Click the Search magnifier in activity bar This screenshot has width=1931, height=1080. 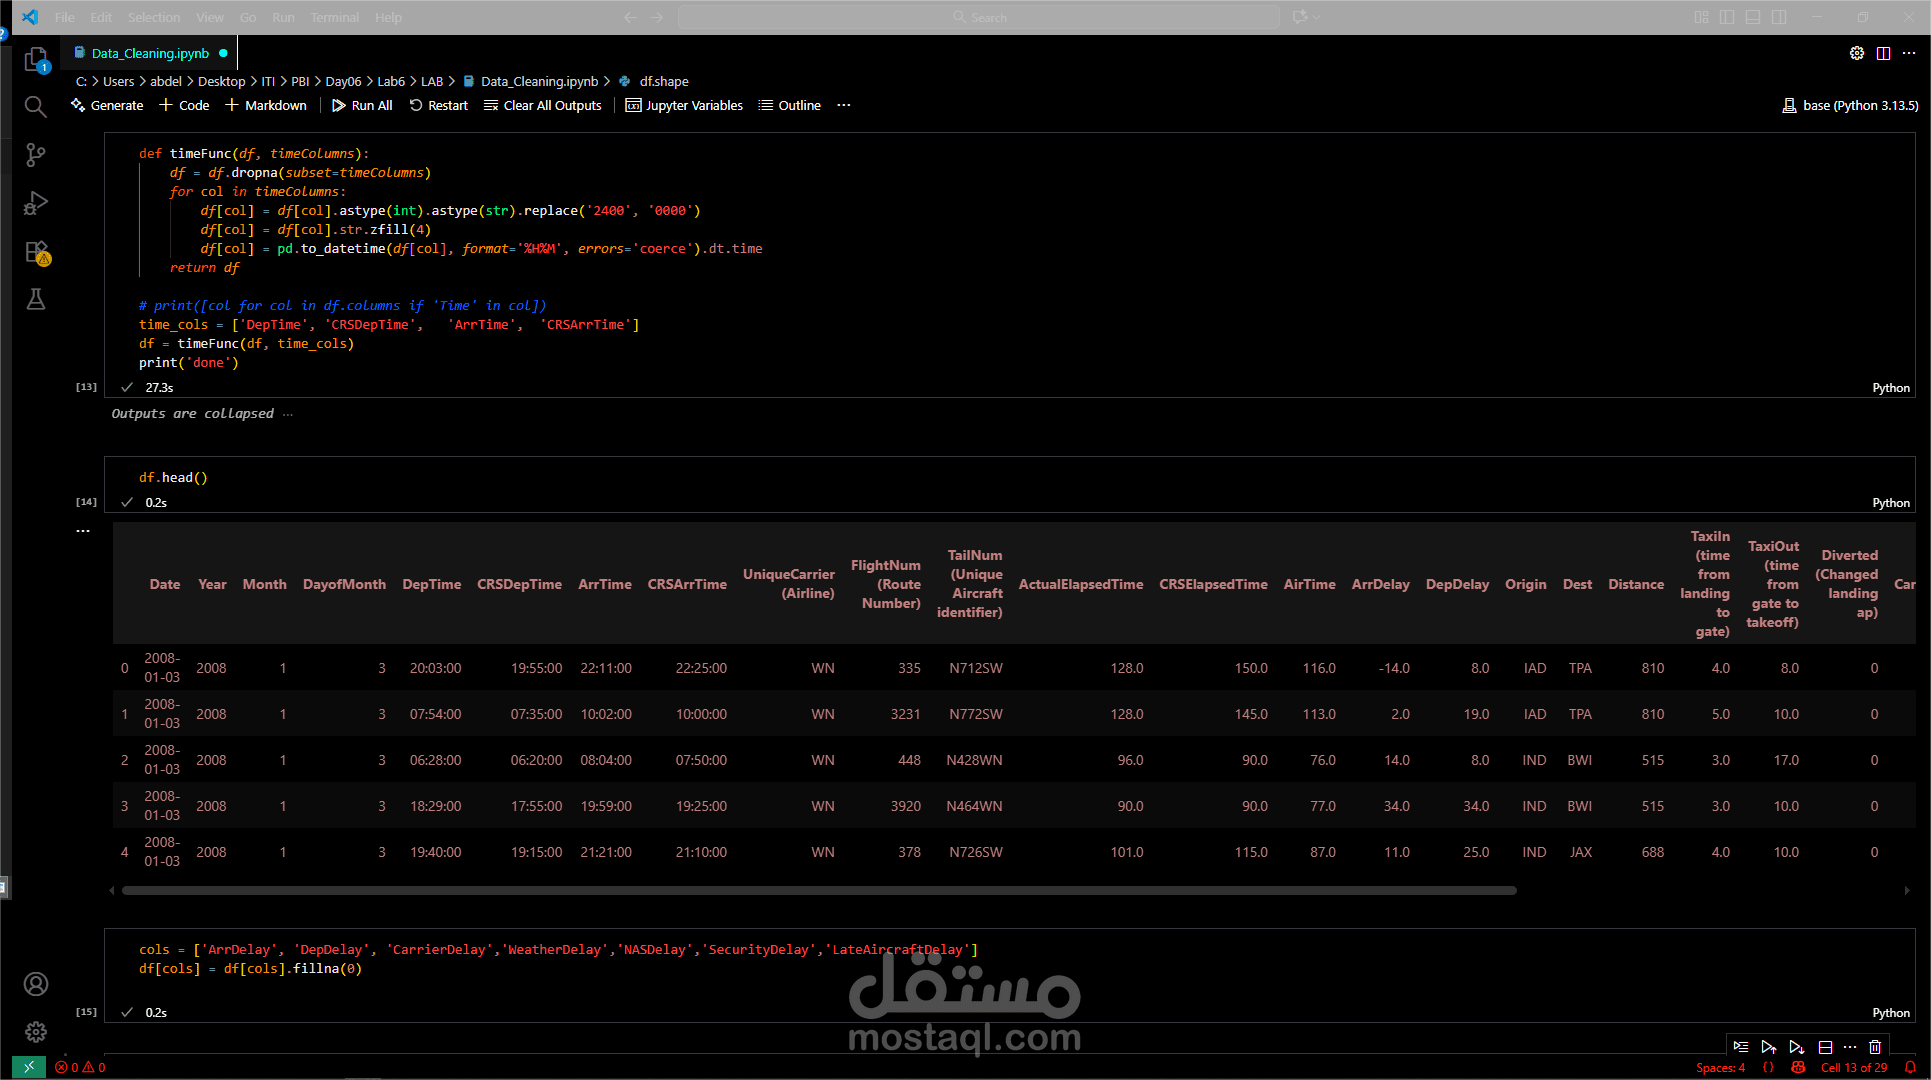point(35,107)
